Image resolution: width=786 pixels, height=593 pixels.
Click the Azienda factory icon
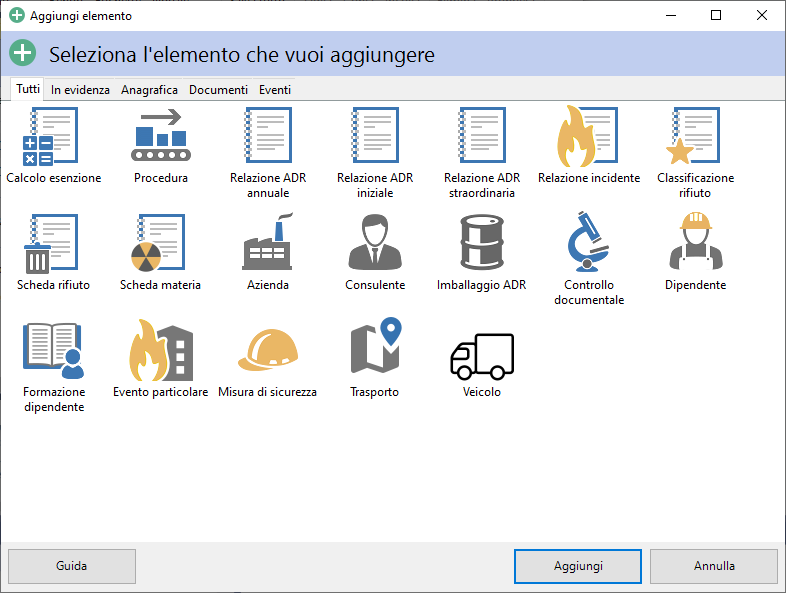point(268,244)
